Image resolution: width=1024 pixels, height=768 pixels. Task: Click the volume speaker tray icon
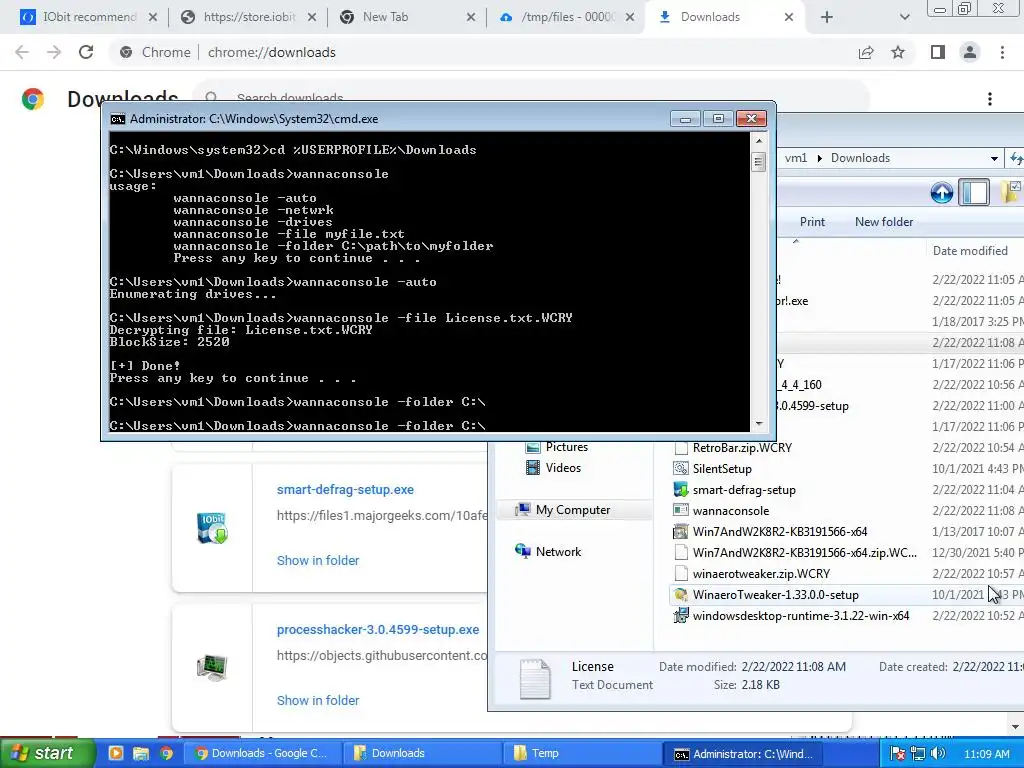pyautogui.click(x=938, y=754)
